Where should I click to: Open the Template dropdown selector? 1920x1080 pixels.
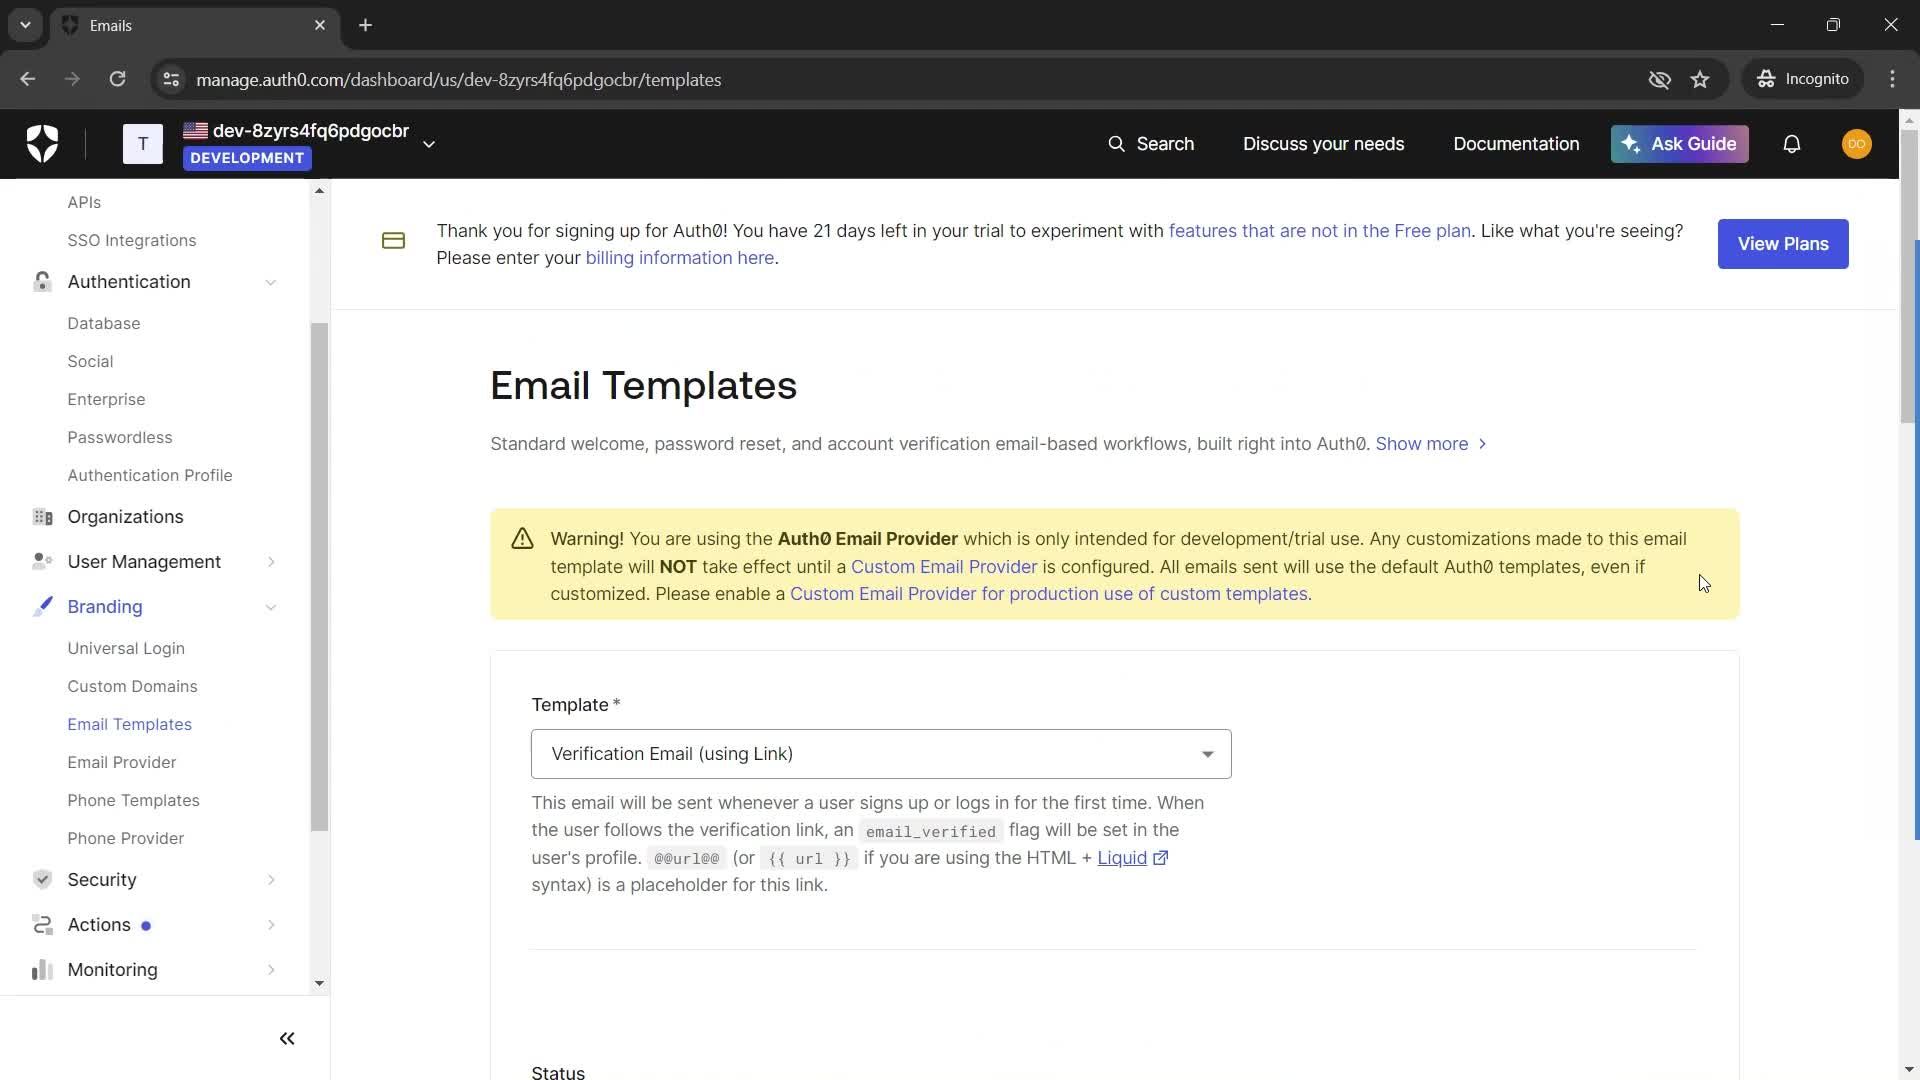click(881, 754)
